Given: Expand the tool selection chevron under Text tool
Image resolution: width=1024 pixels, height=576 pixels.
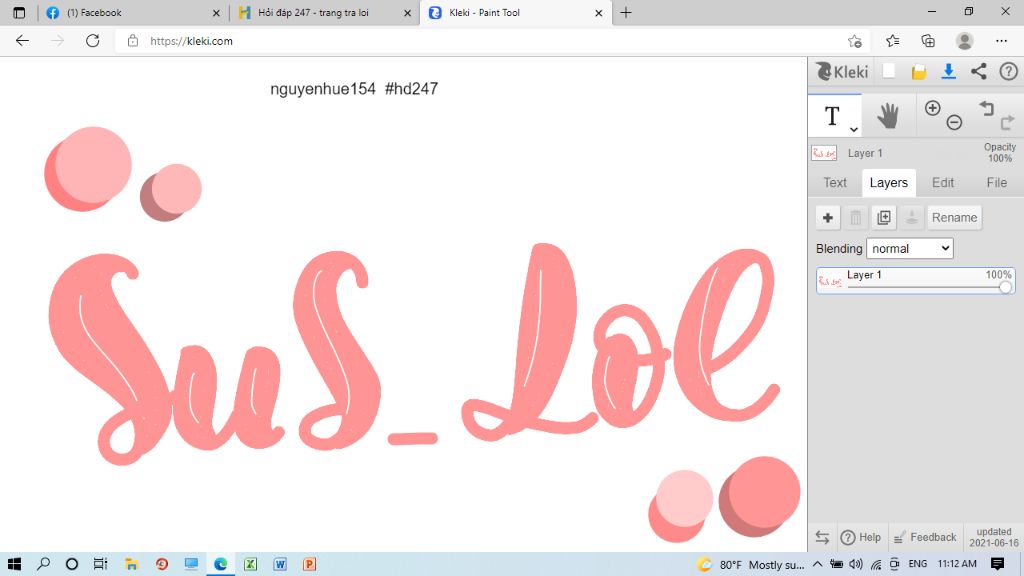Looking at the screenshot, I should (854, 129).
